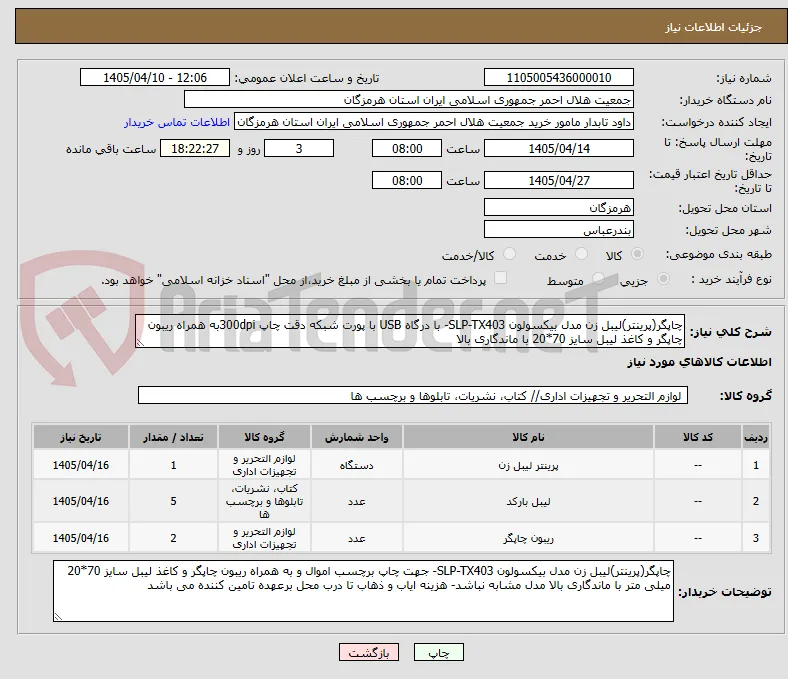Toggle the Islamic treasury payment checkbox

pos(501,278)
